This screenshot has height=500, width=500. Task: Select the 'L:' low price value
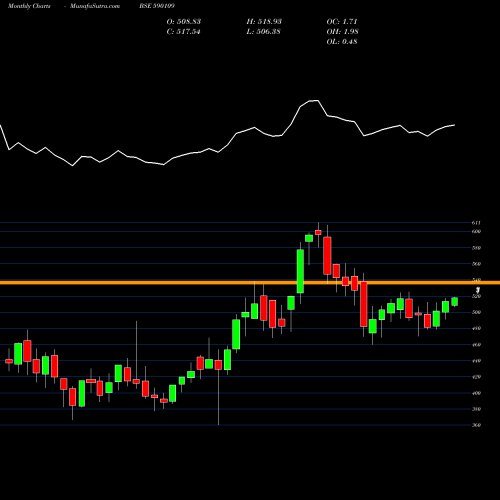pyautogui.click(x=263, y=32)
